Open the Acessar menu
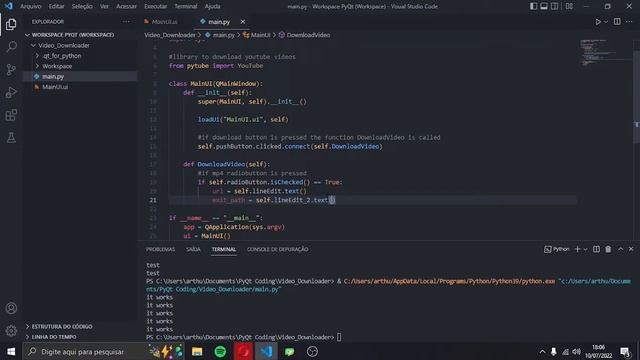The height and width of the screenshot is (360, 640). coord(126,6)
